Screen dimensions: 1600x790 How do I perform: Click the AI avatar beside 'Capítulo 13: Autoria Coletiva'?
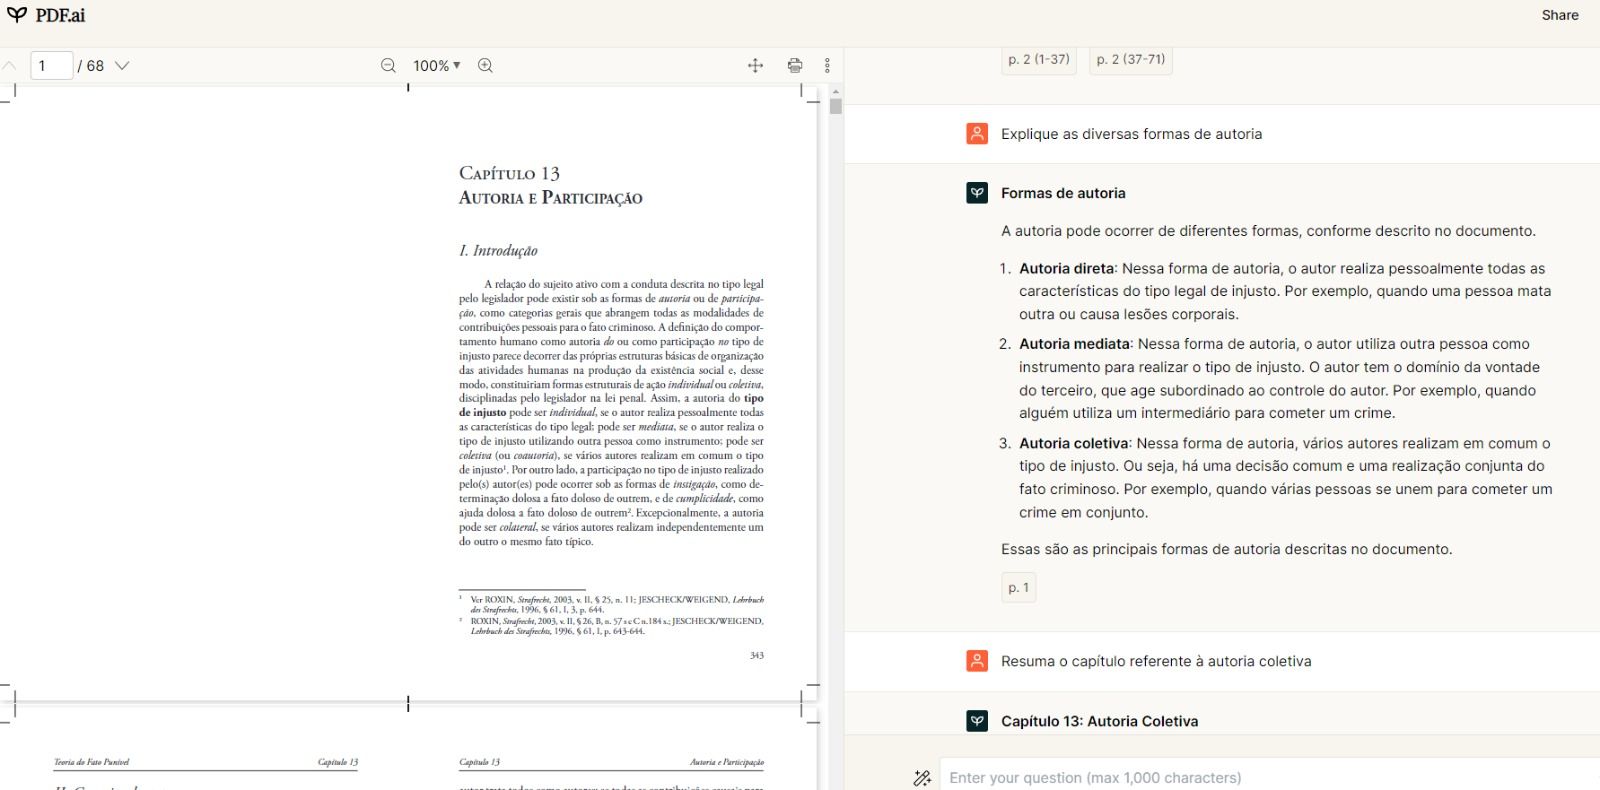pyautogui.click(x=977, y=721)
